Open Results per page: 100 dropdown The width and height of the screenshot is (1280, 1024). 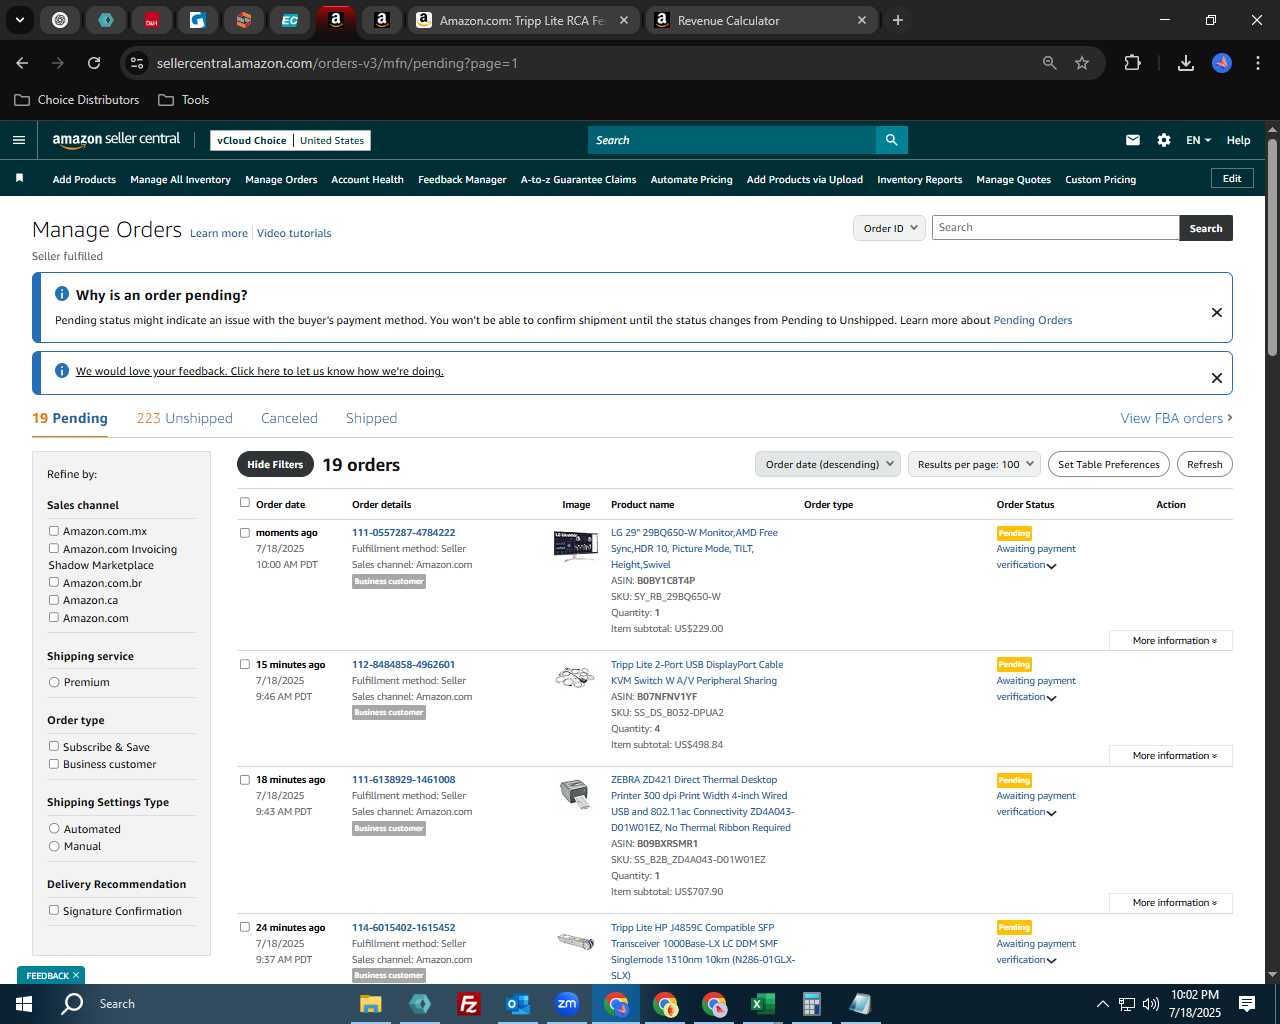tap(974, 464)
